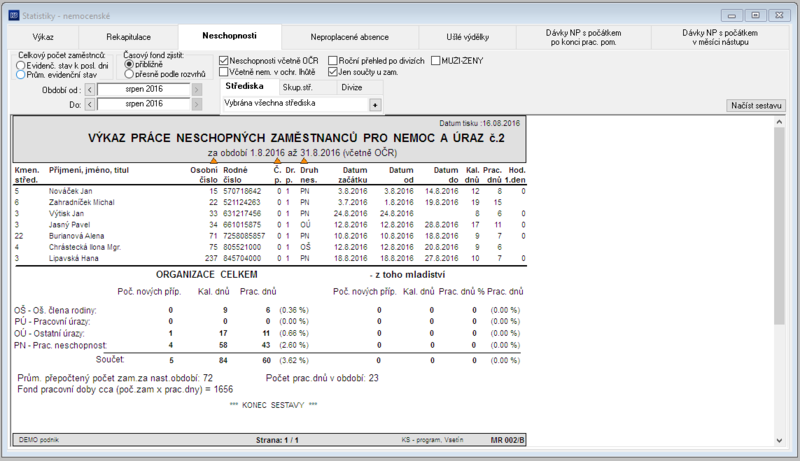800x461 pixels.
Task: Choose přibližně time fund option
Action: click(x=129, y=65)
